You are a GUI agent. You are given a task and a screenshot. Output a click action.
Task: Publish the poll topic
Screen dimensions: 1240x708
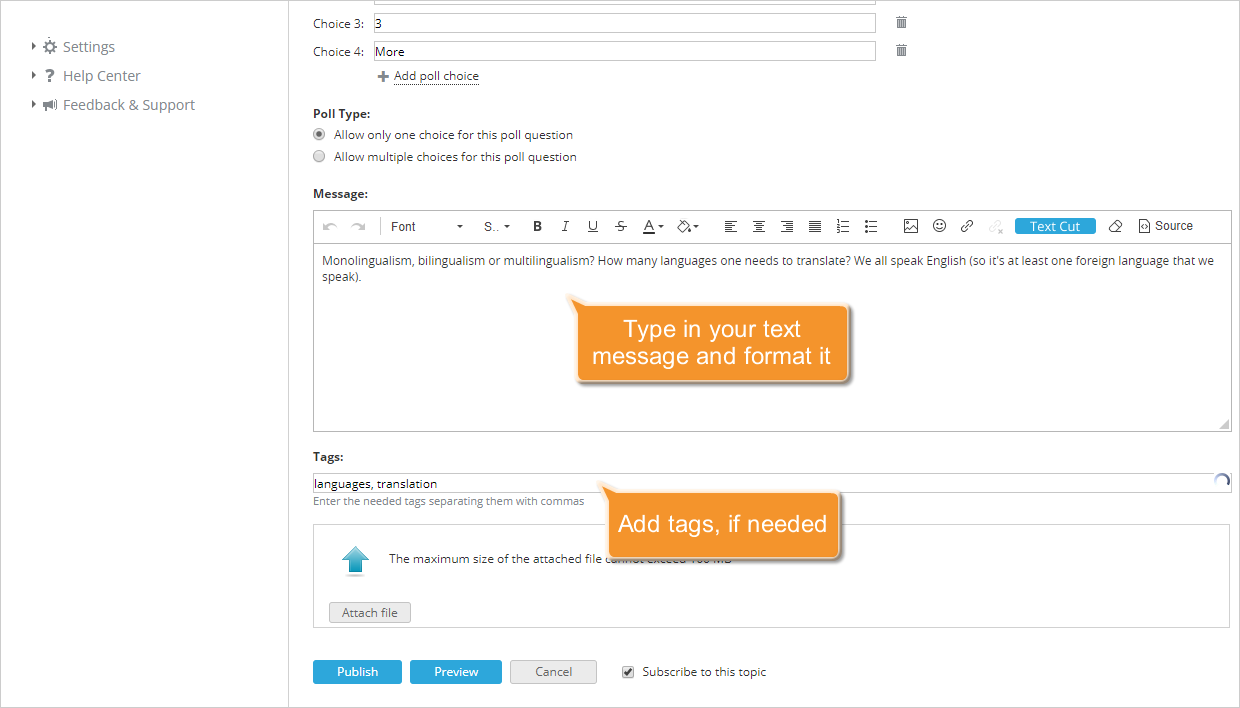pyautogui.click(x=357, y=671)
